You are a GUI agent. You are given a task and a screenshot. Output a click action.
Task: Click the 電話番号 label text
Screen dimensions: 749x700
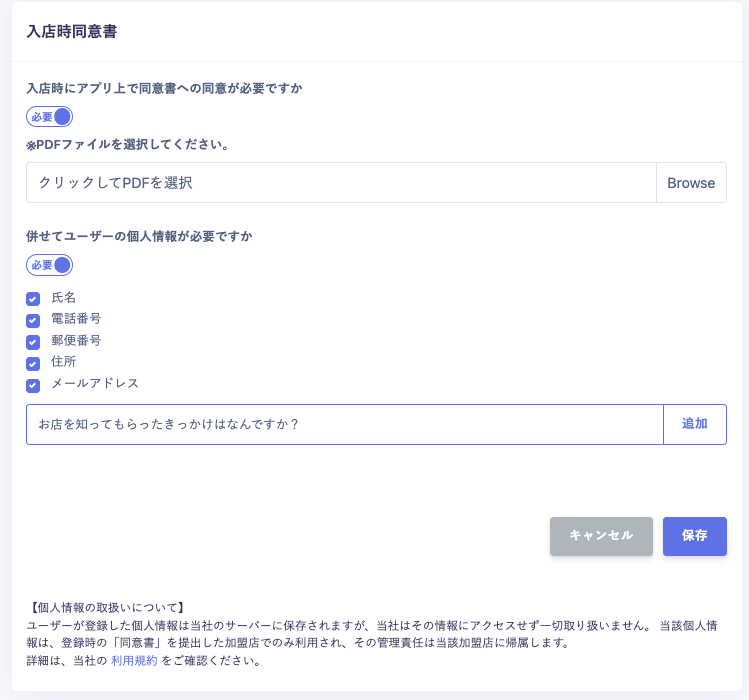[76, 319]
